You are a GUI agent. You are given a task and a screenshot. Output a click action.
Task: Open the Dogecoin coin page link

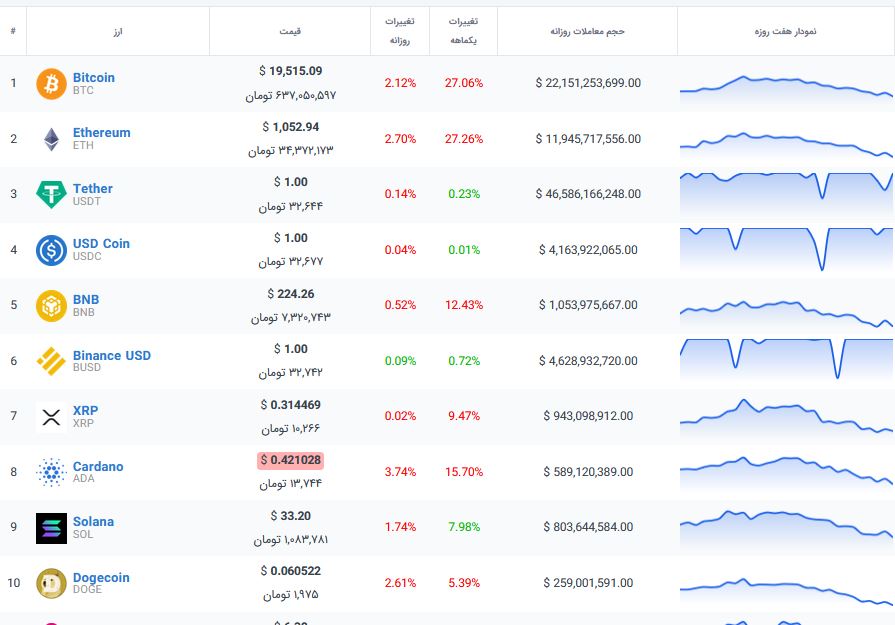(x=101, y=578)
